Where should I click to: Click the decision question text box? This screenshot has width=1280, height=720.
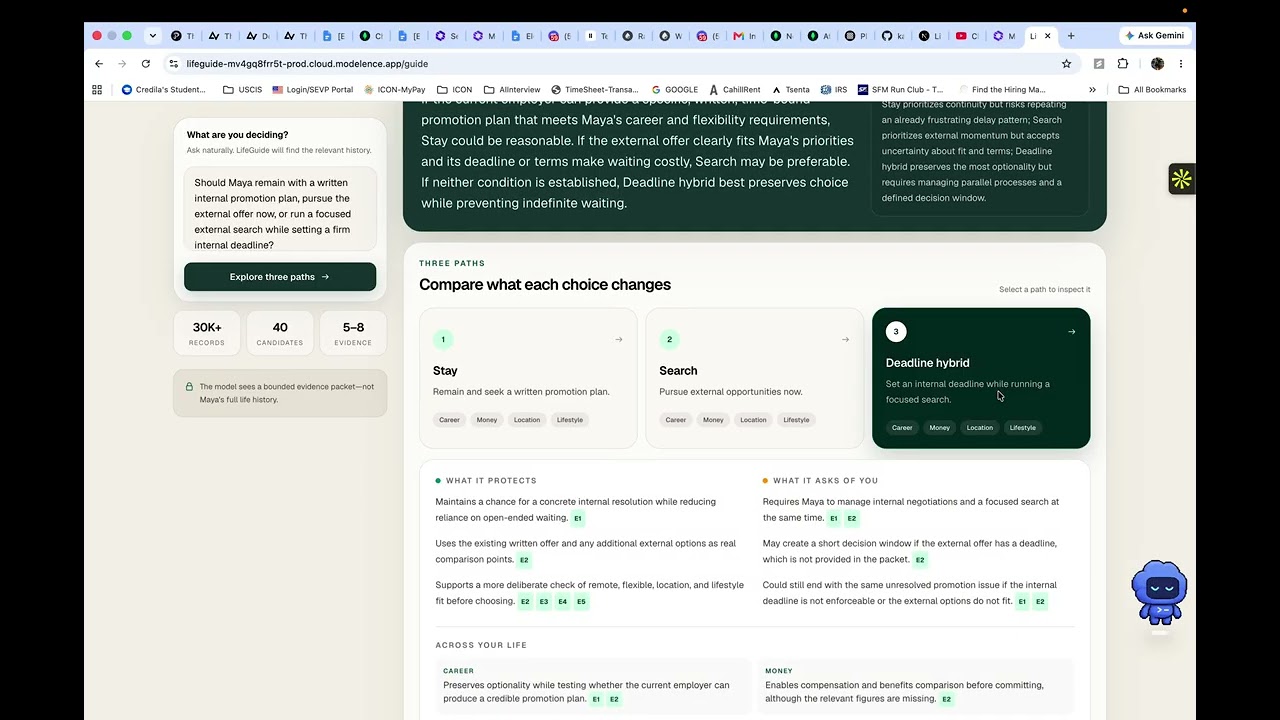pyautogui.click(x=280, y=210)
